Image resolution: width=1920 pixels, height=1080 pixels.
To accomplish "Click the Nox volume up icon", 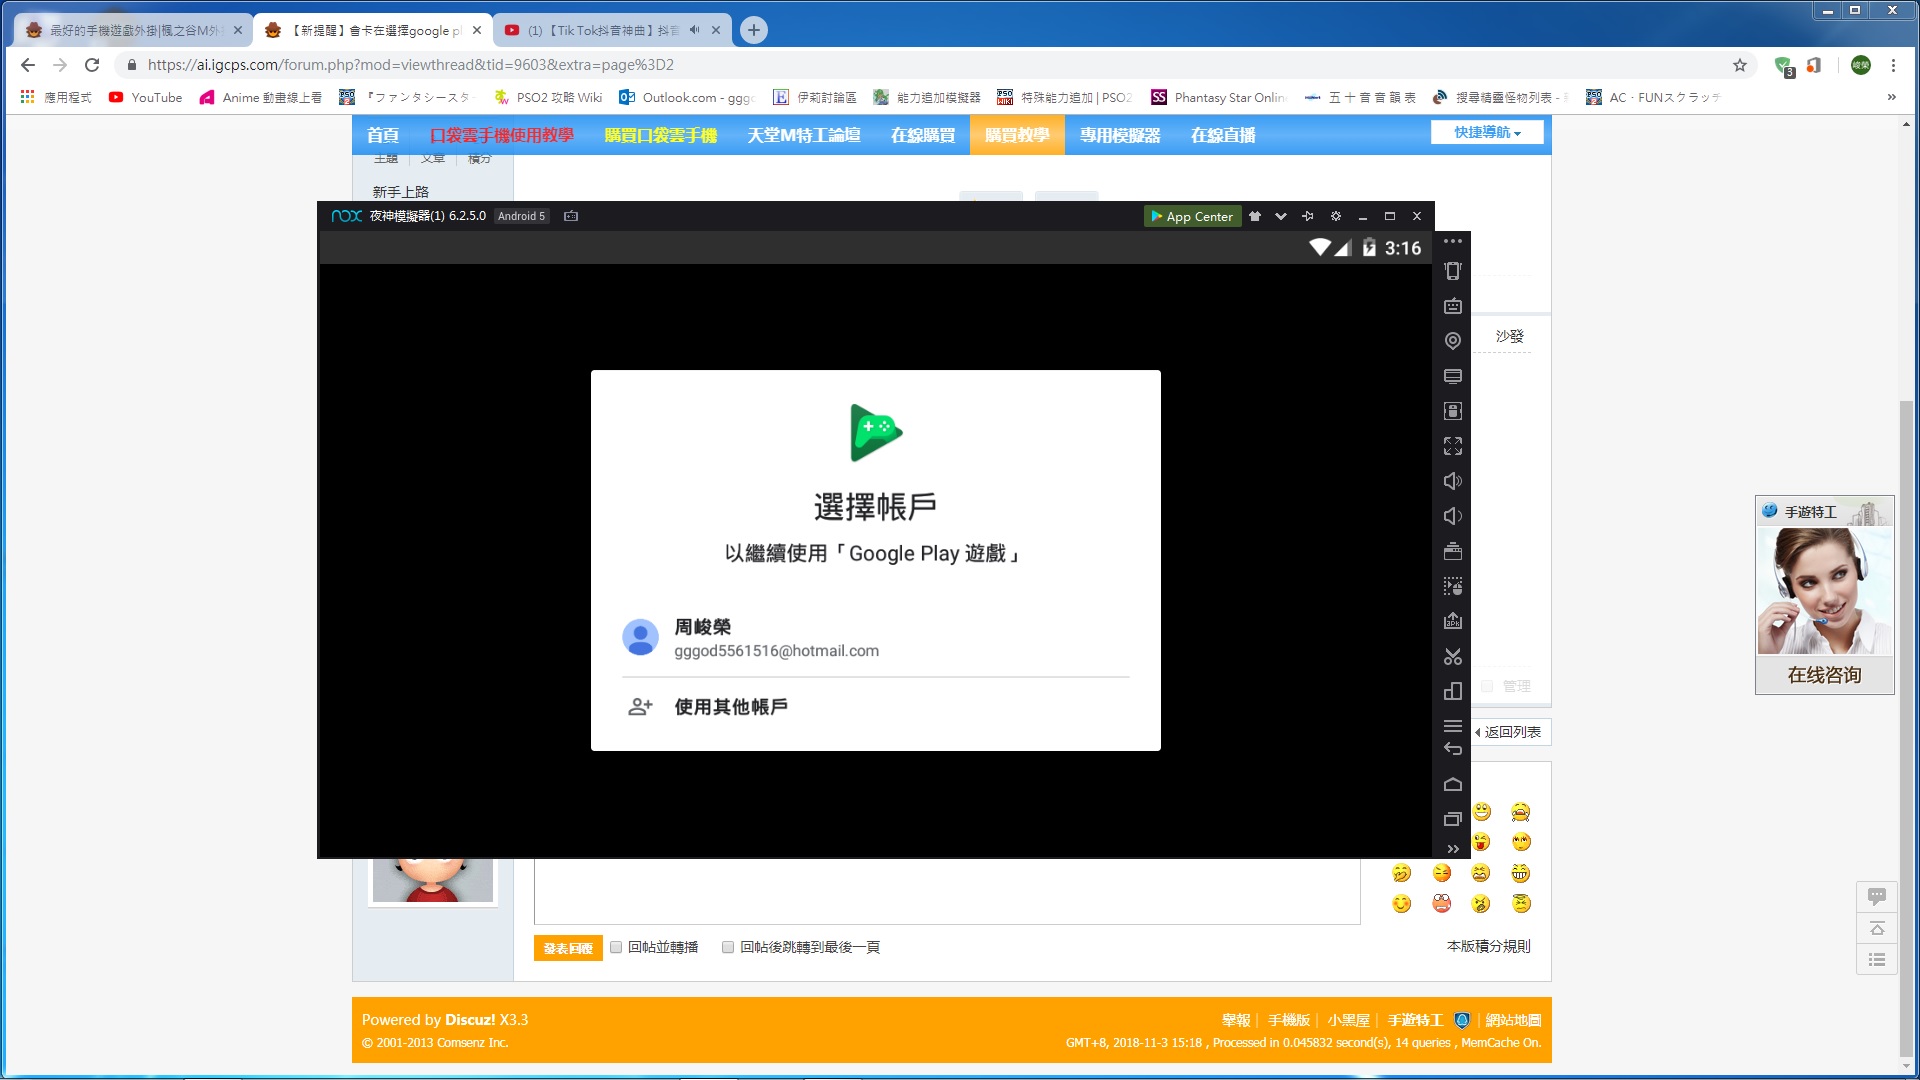I will [1453, 481].
